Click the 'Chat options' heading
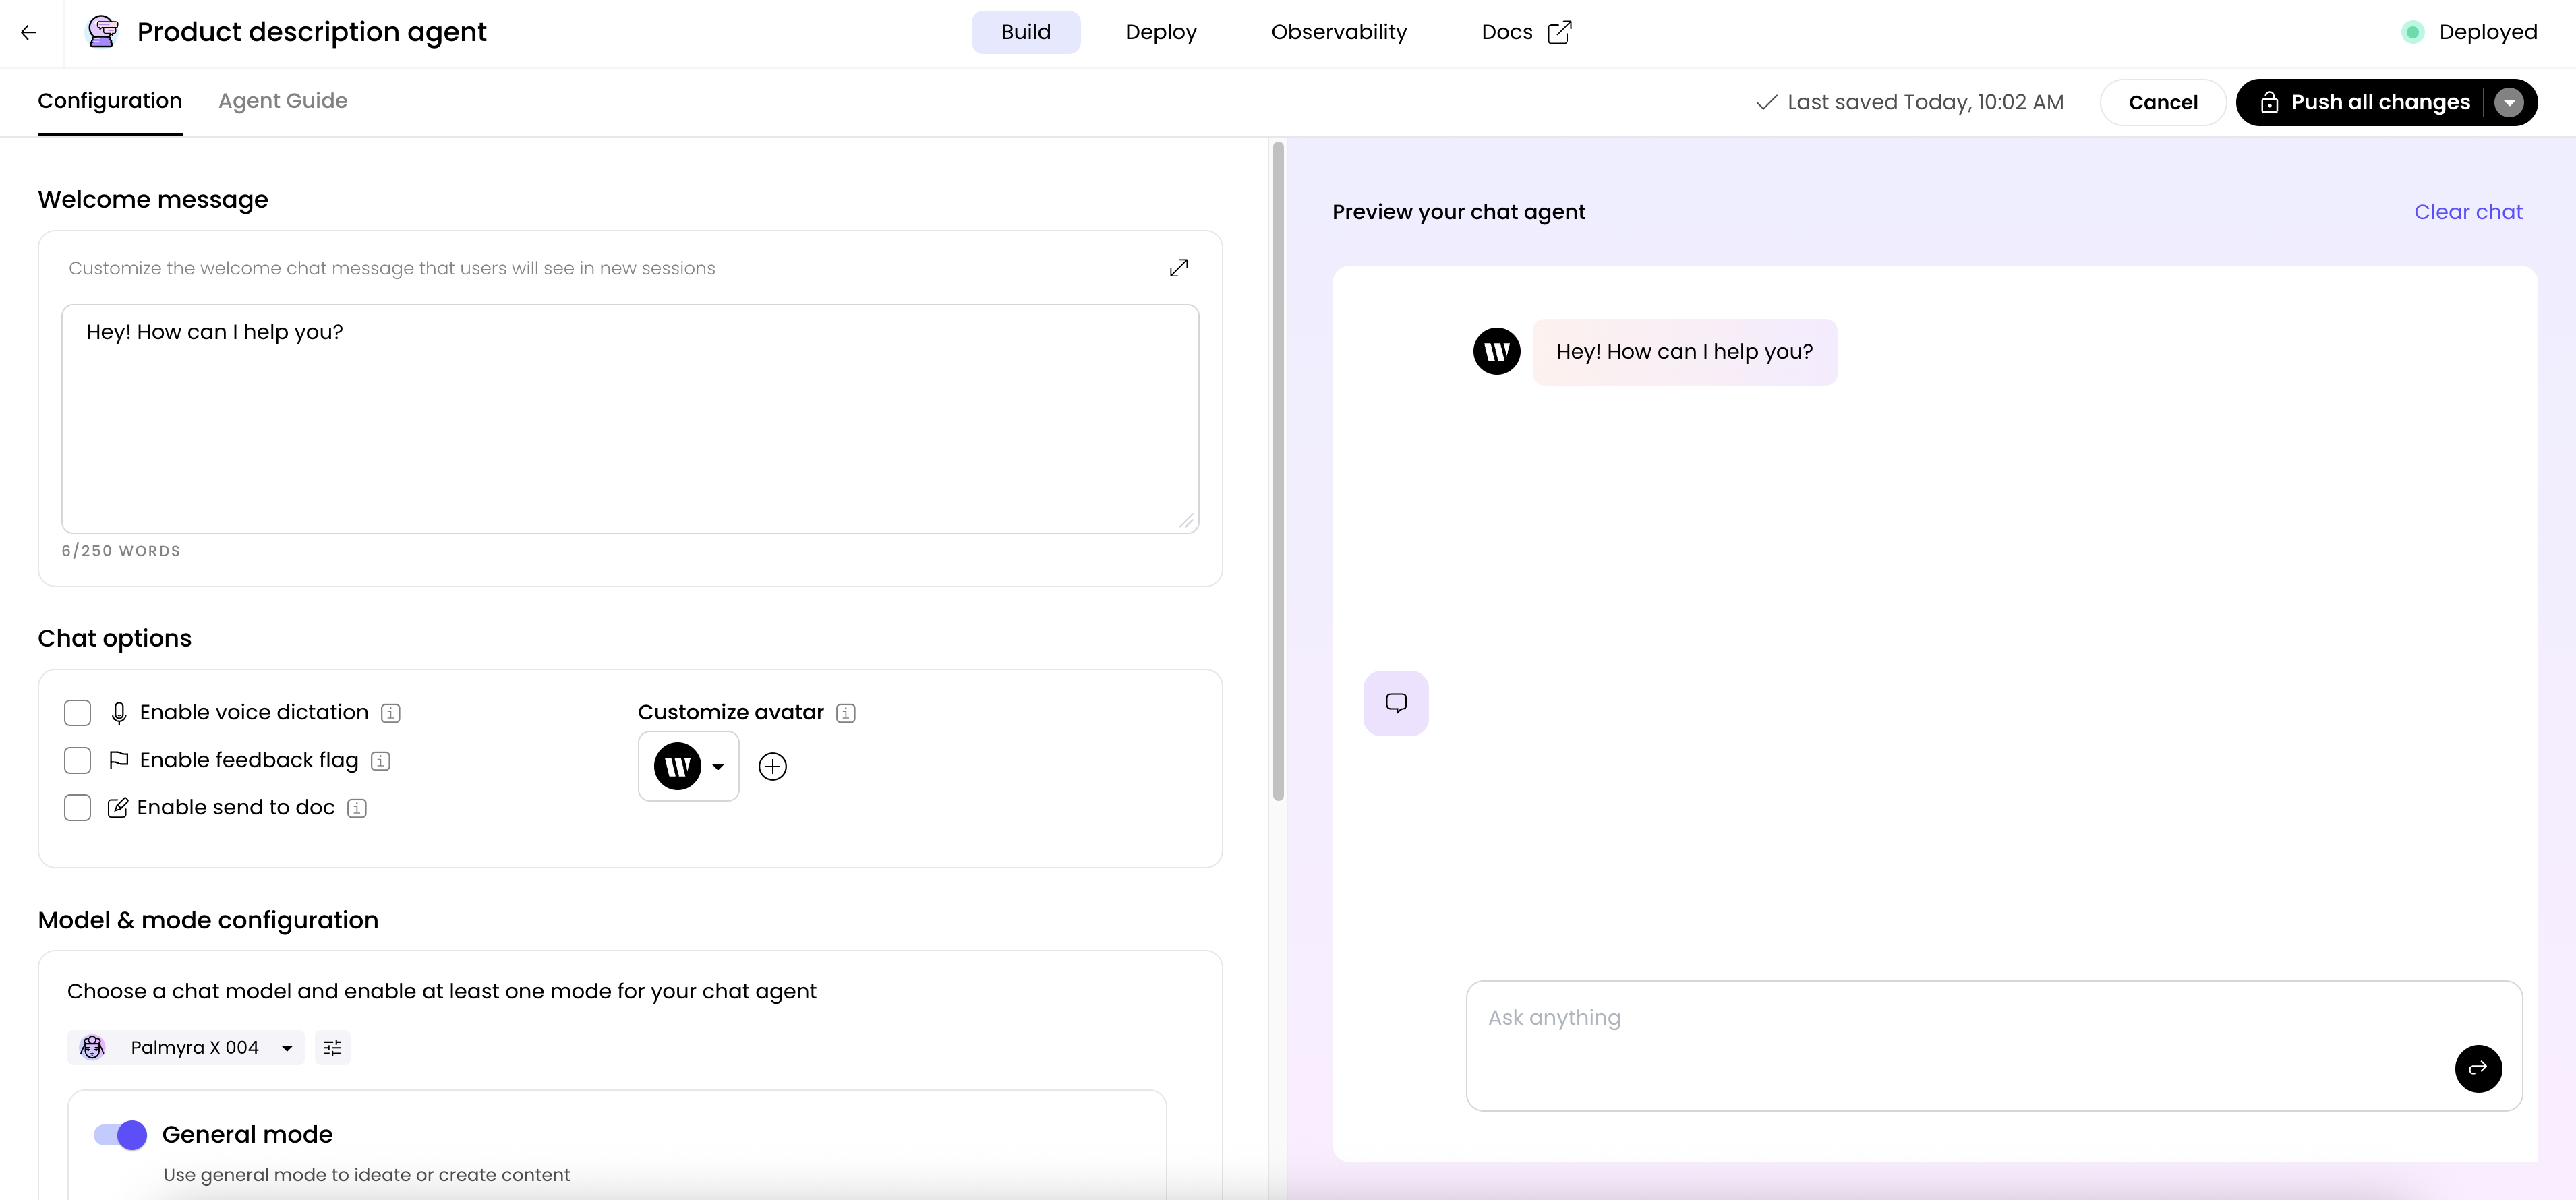This screenshot has height=1200, width=2576. [115, 638]
